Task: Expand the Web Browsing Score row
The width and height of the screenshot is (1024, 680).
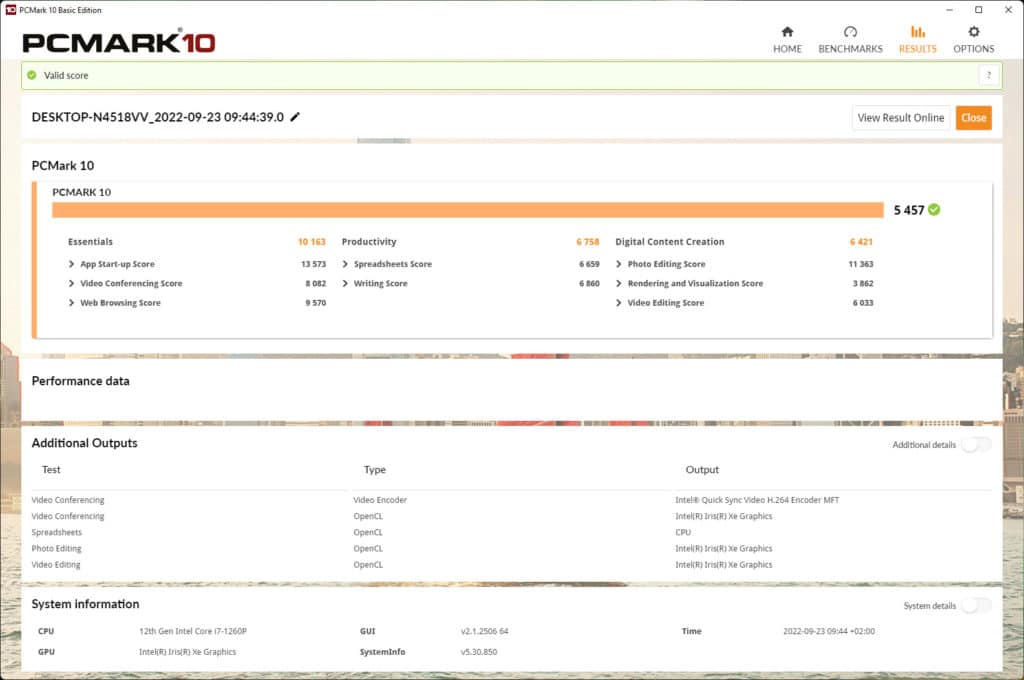Action: coord(71,303)
